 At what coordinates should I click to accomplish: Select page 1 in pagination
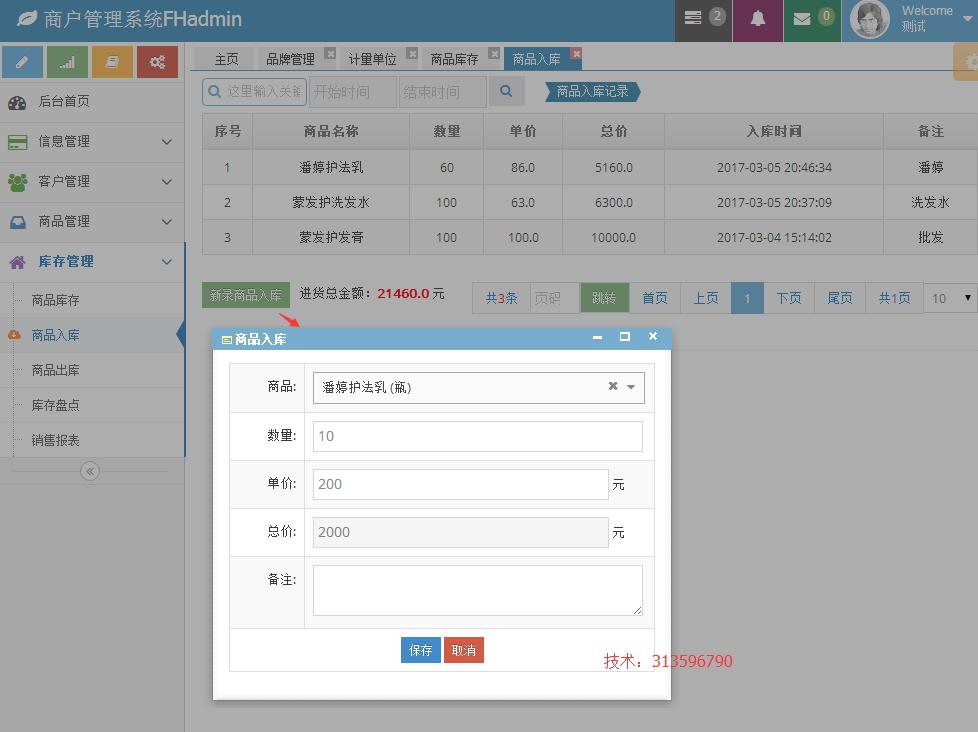[747, 298]
